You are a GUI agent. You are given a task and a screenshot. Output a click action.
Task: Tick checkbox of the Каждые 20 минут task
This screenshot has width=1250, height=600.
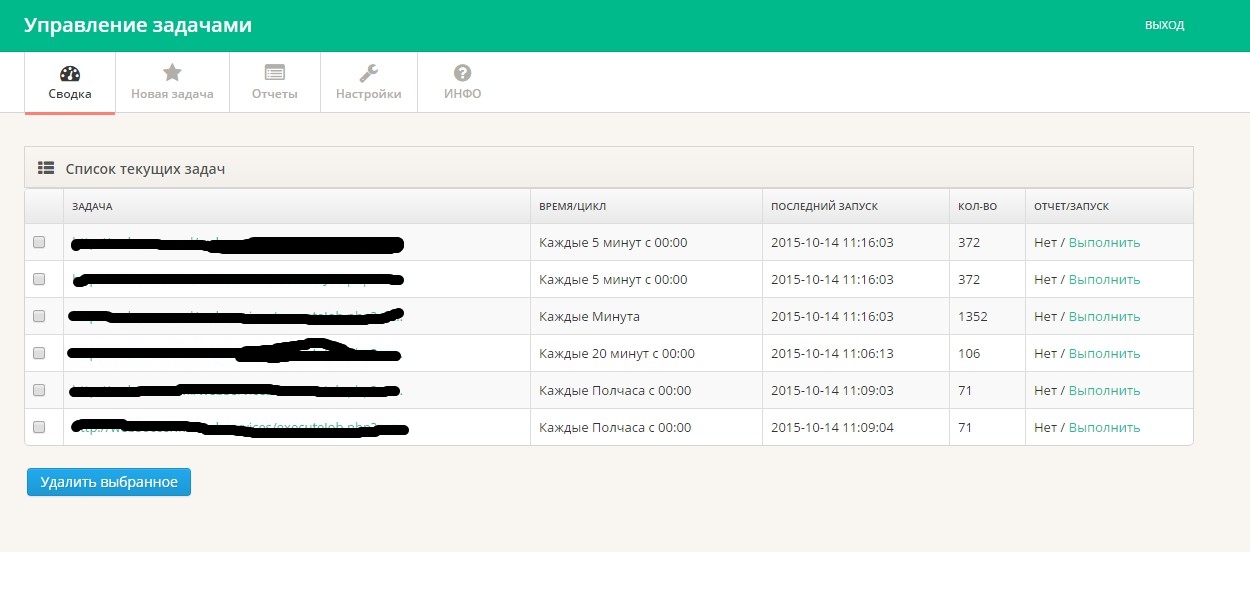coord(39,353)
